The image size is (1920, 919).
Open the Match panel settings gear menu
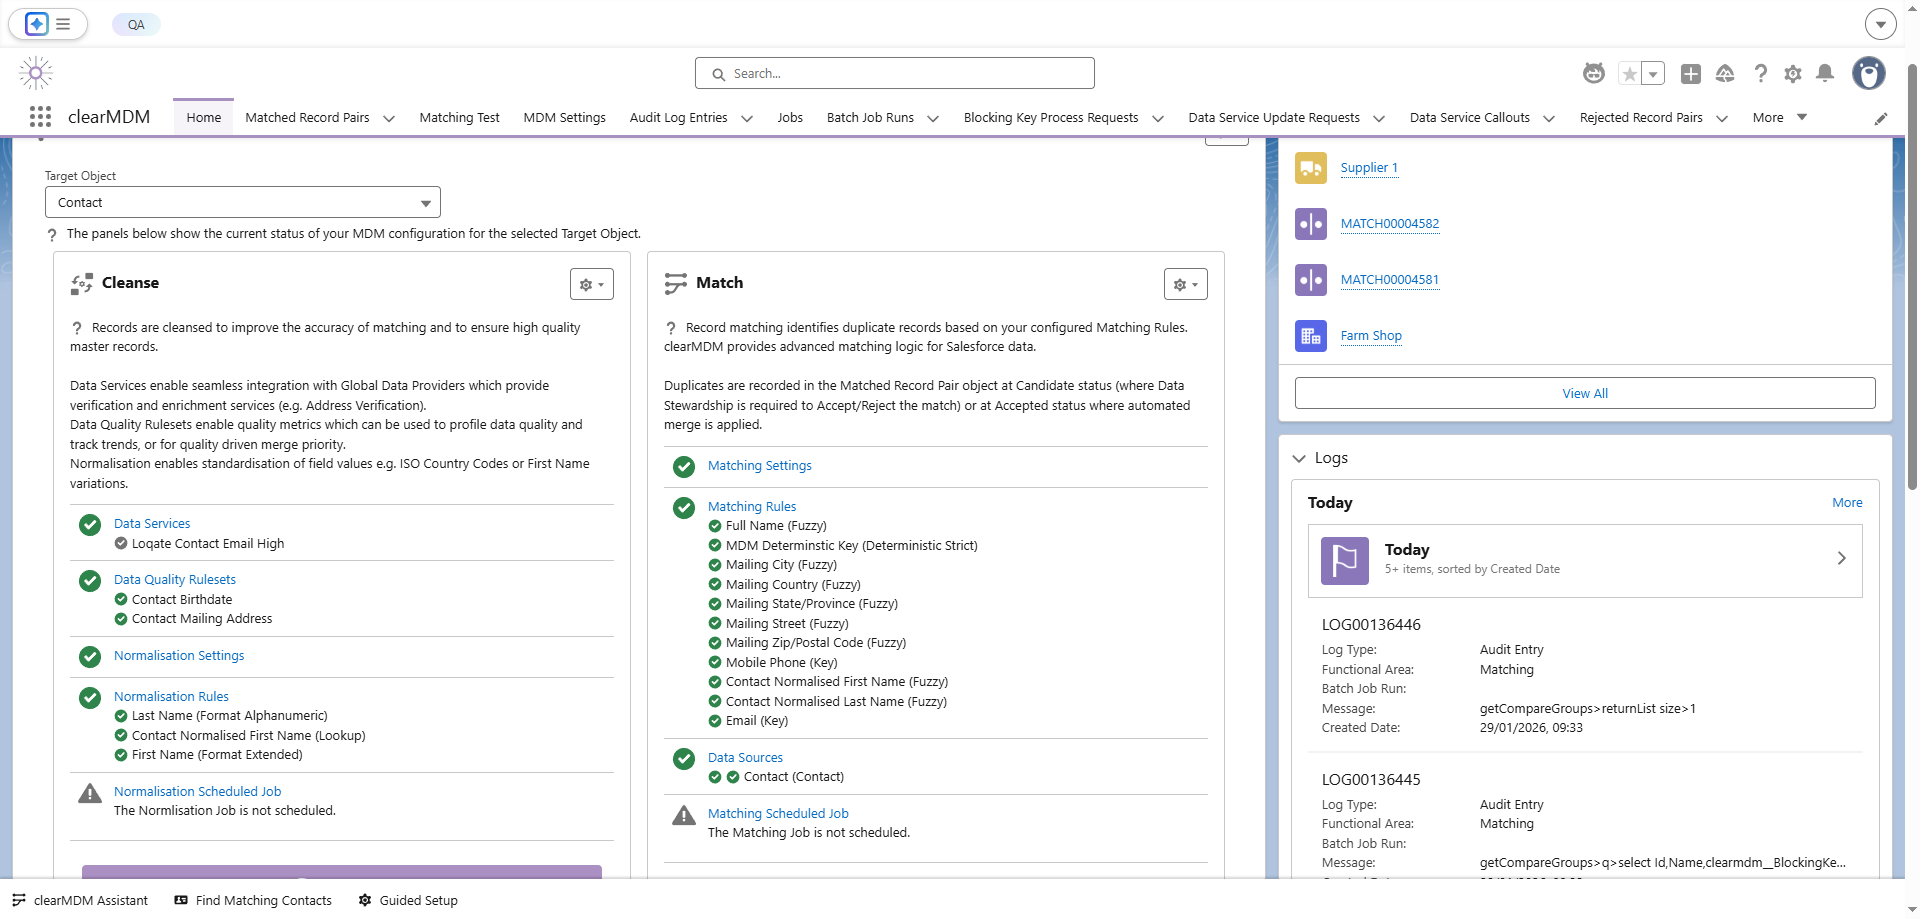(x=1186, y=284)
